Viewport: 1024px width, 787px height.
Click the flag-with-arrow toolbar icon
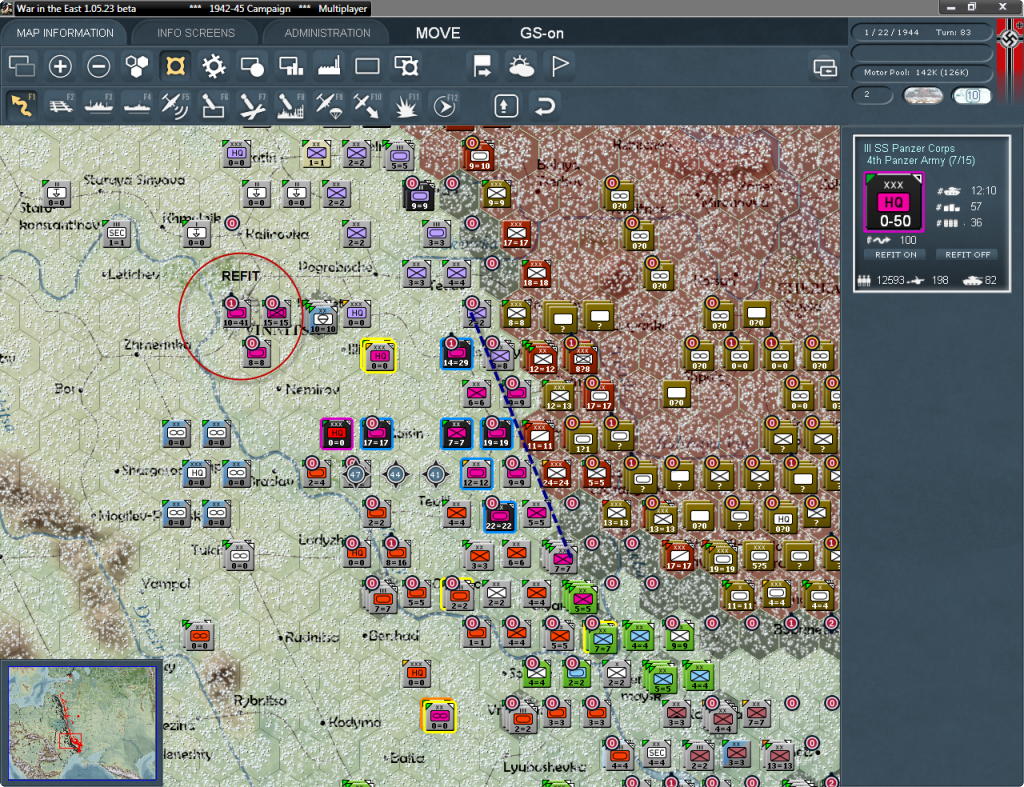tap(482, 66)
